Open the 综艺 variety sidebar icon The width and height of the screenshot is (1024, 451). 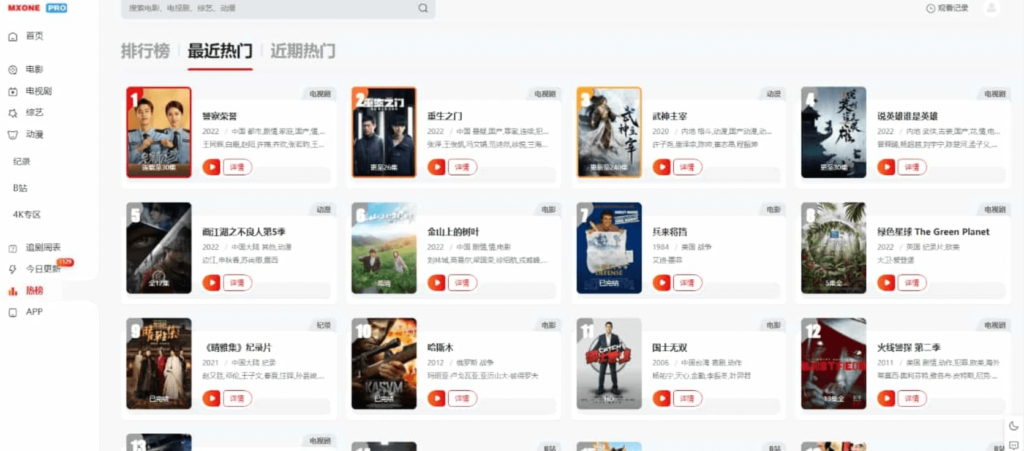[x=12, y=113]
